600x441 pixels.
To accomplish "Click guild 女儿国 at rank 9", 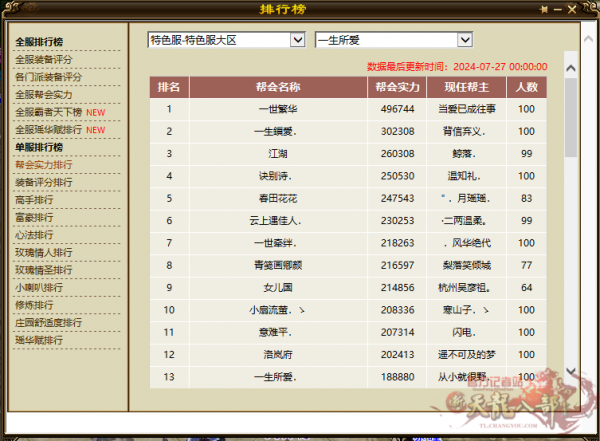I will pos(278,287).
